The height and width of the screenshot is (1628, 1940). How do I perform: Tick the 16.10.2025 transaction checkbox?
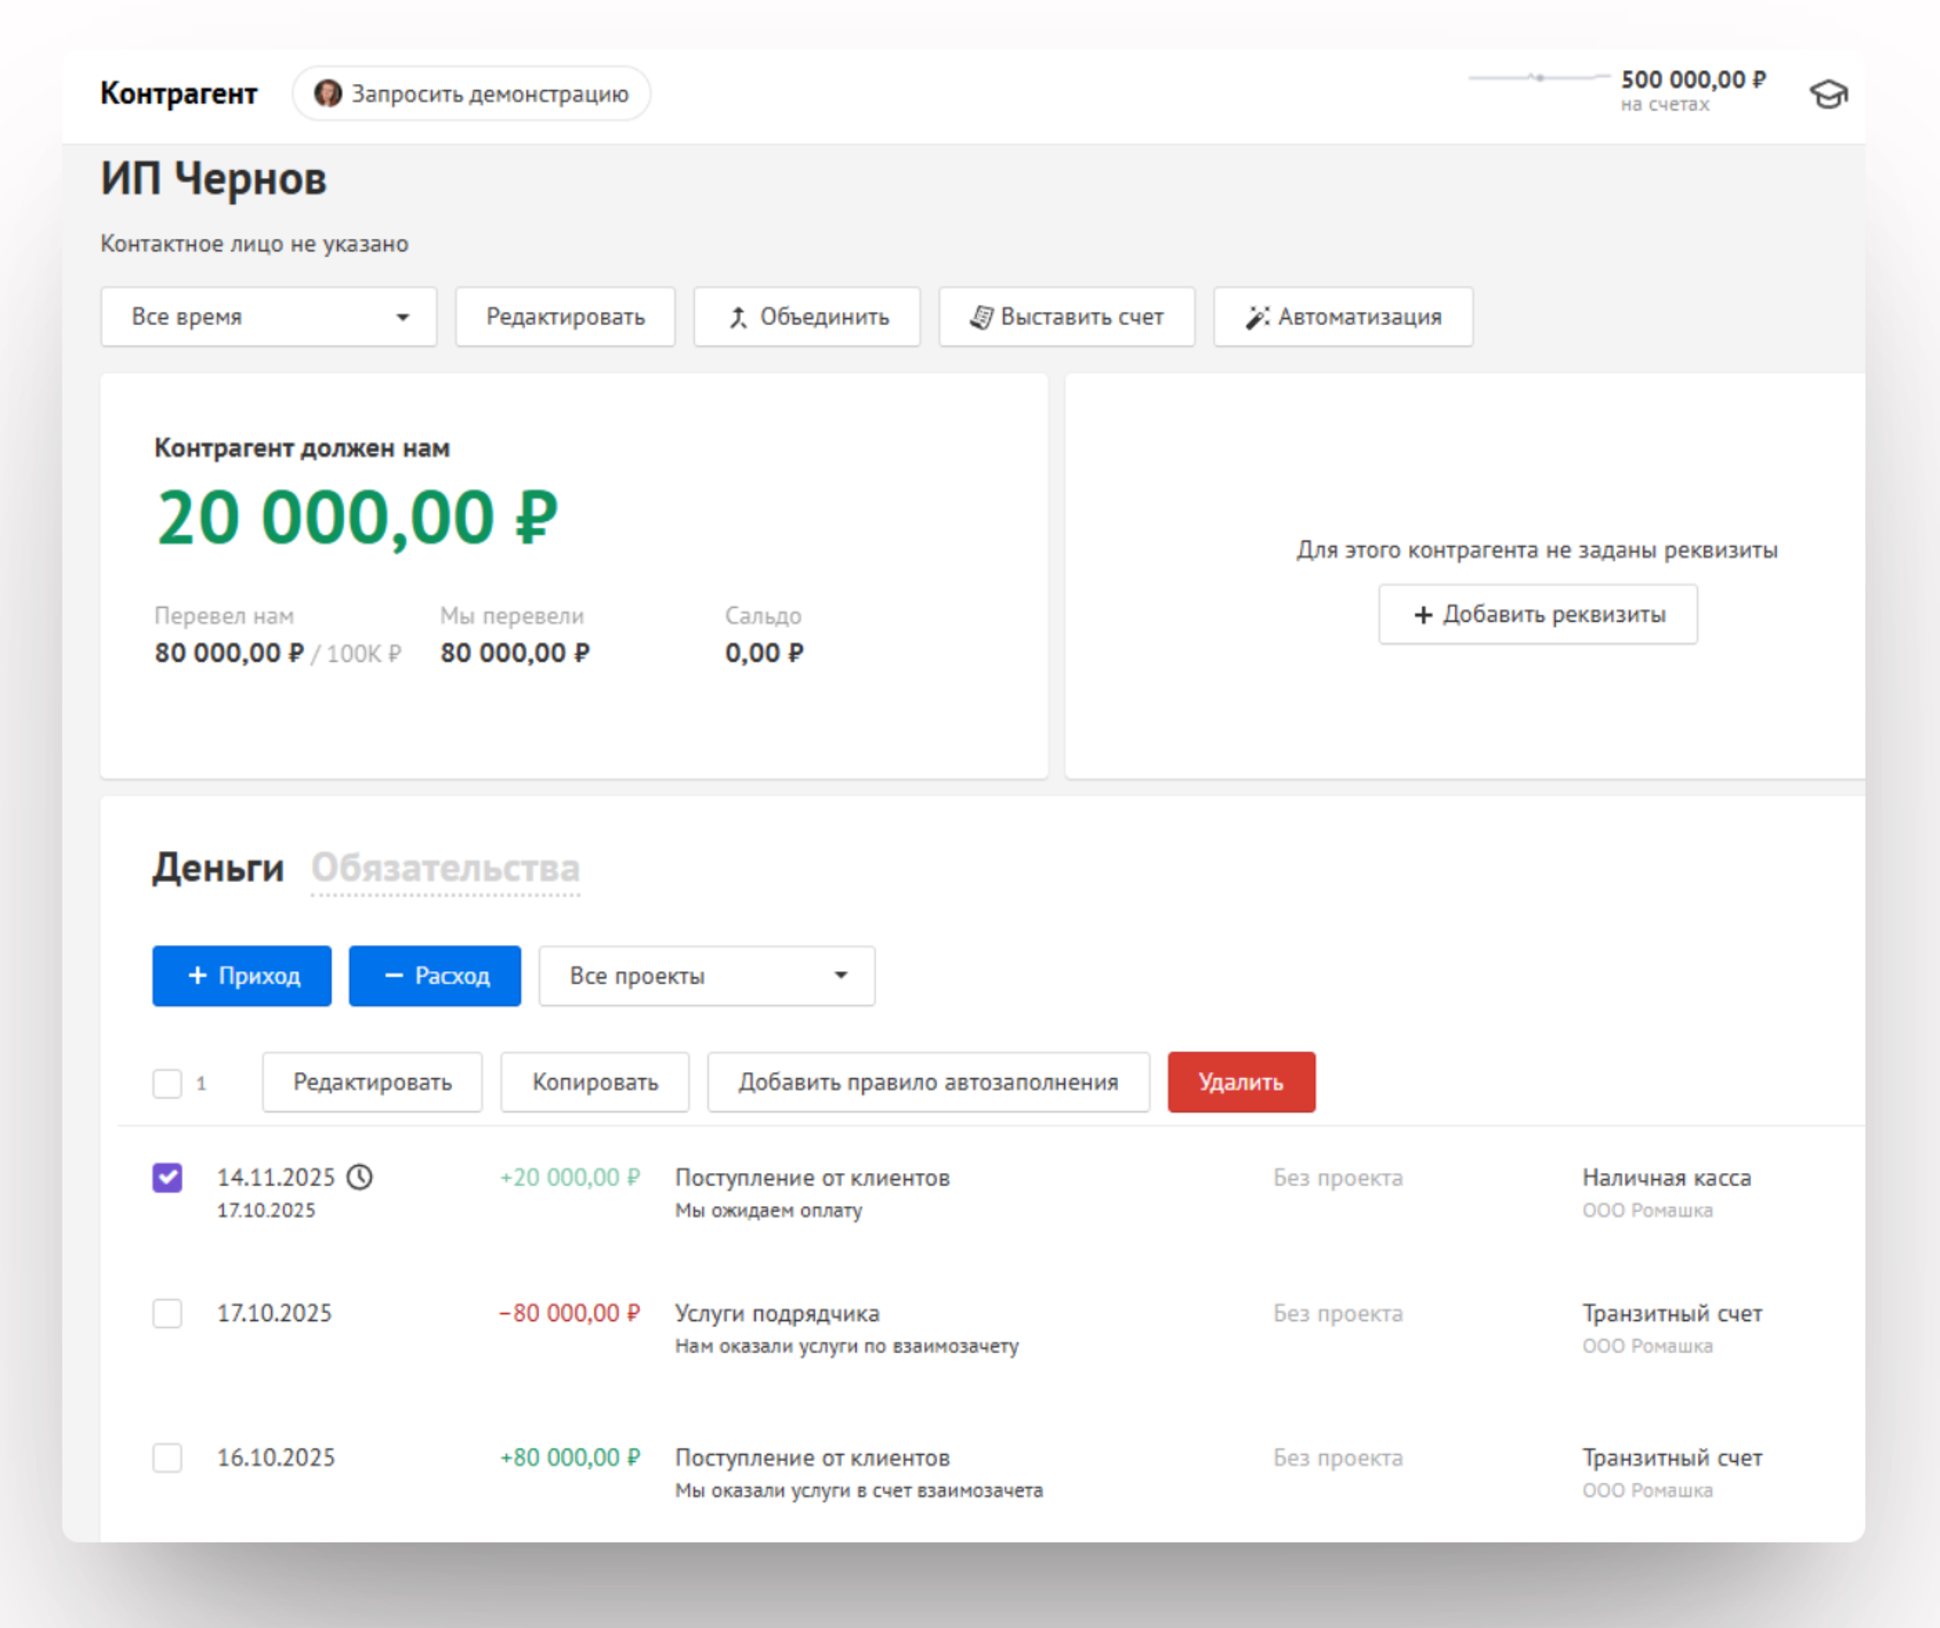click(168, 1457)
